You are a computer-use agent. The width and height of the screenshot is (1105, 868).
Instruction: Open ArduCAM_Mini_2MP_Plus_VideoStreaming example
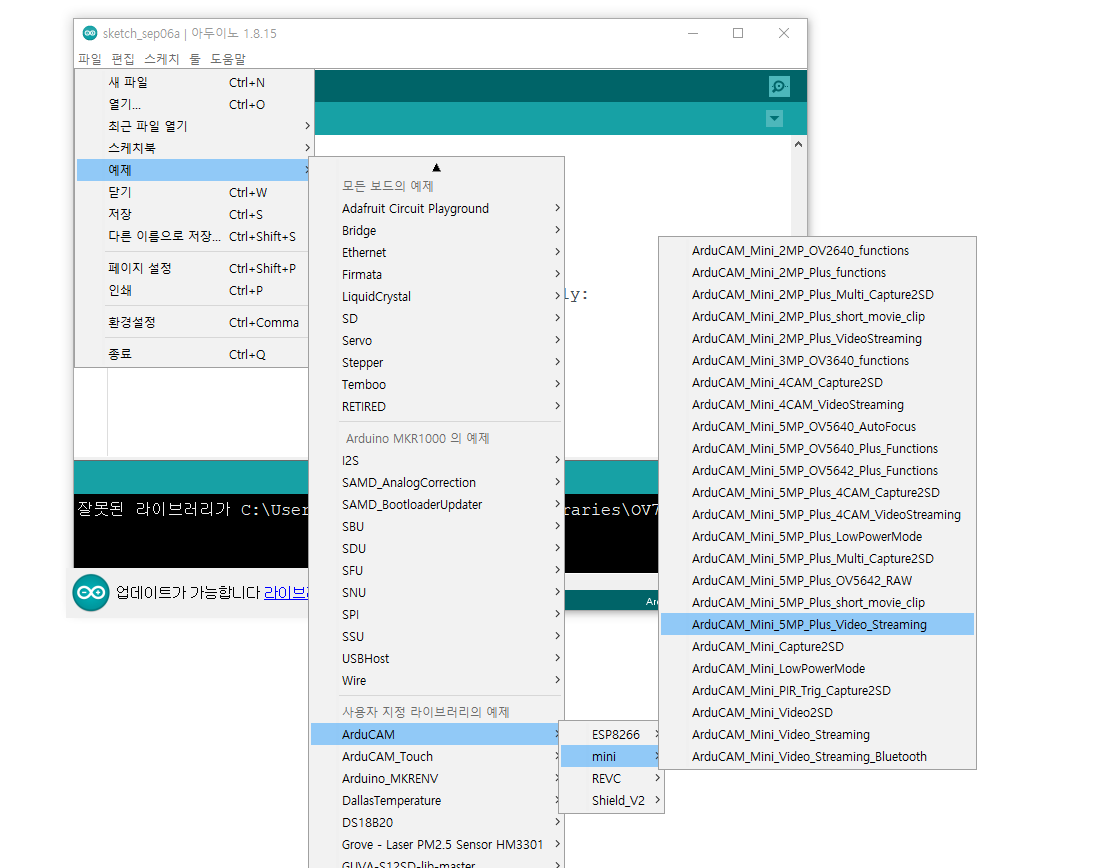pos(817,339)
